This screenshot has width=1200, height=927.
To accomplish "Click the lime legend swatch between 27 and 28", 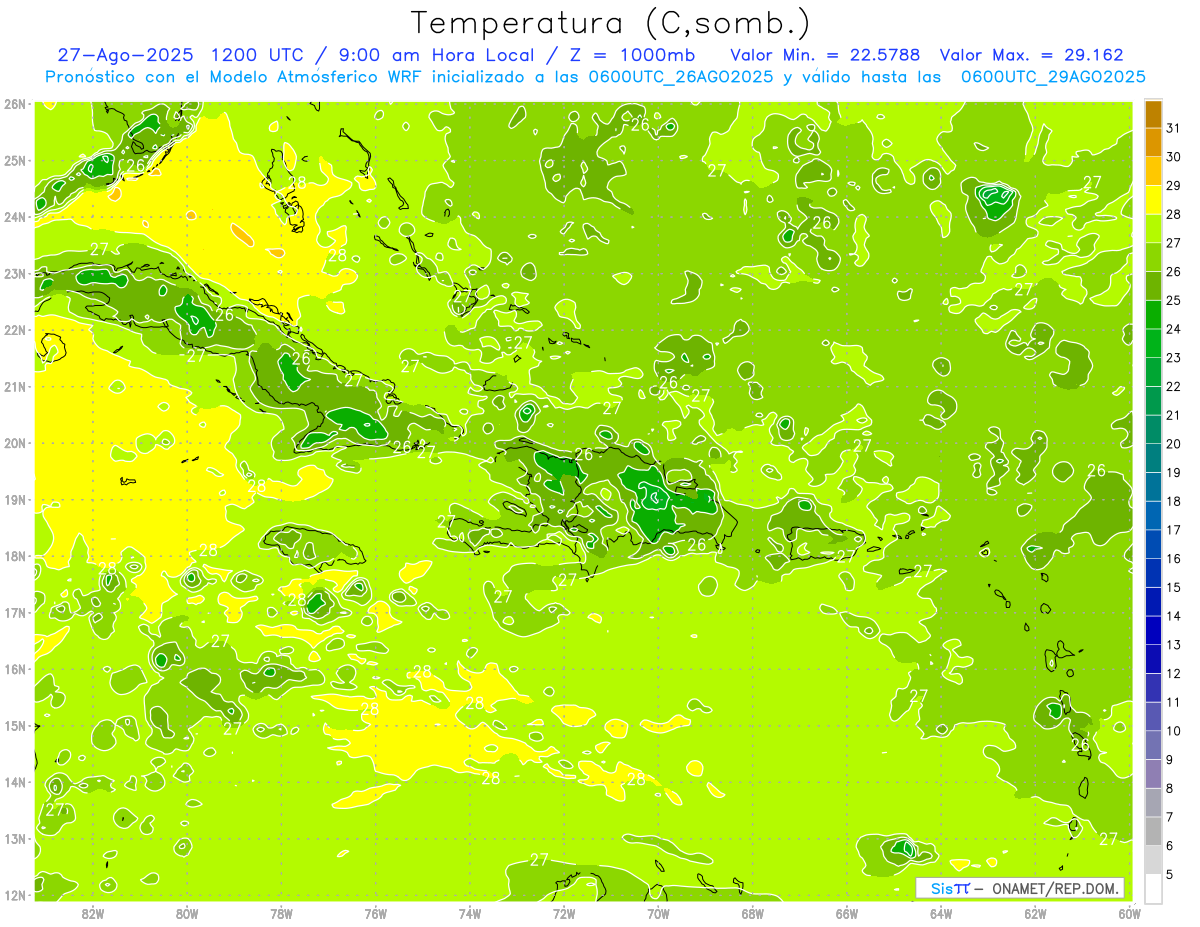I will click(x=1153, y=228).
